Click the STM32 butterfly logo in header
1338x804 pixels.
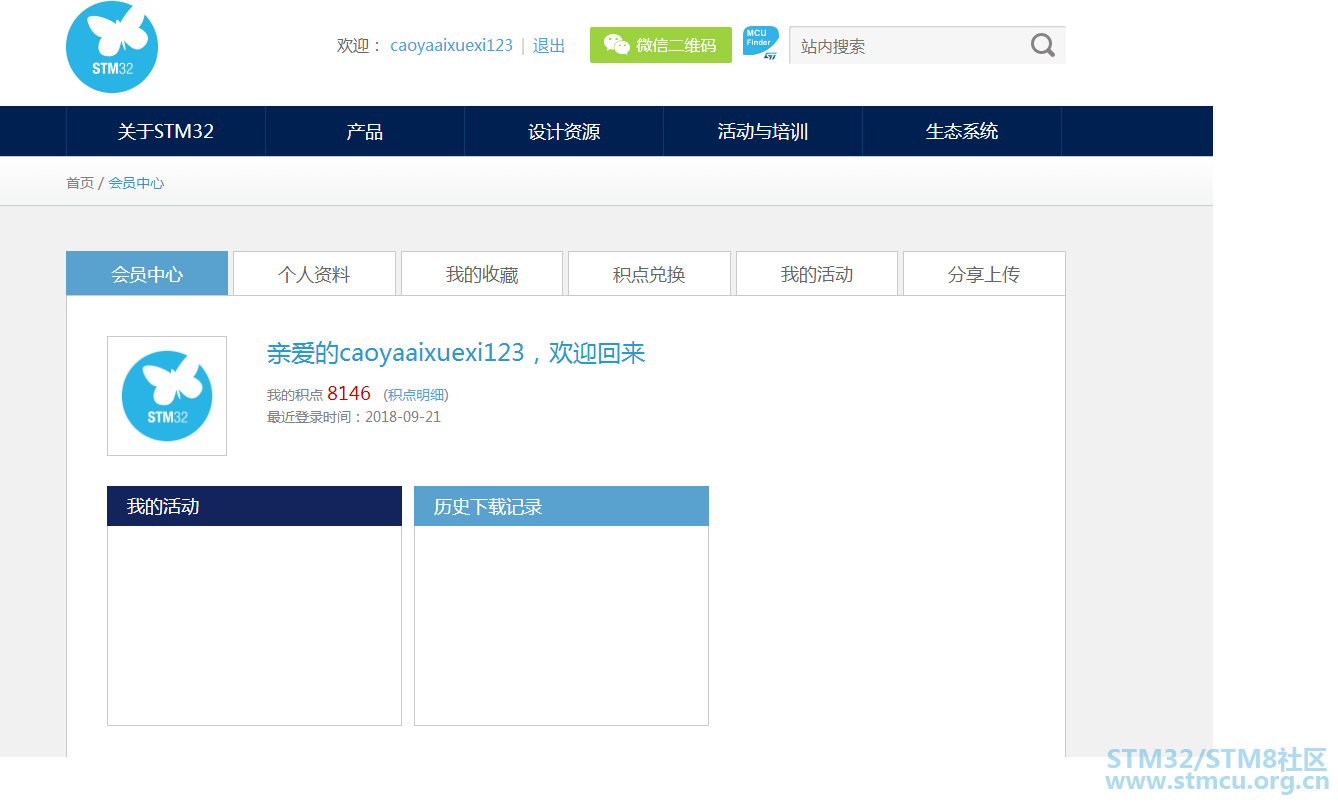[112, 47]
